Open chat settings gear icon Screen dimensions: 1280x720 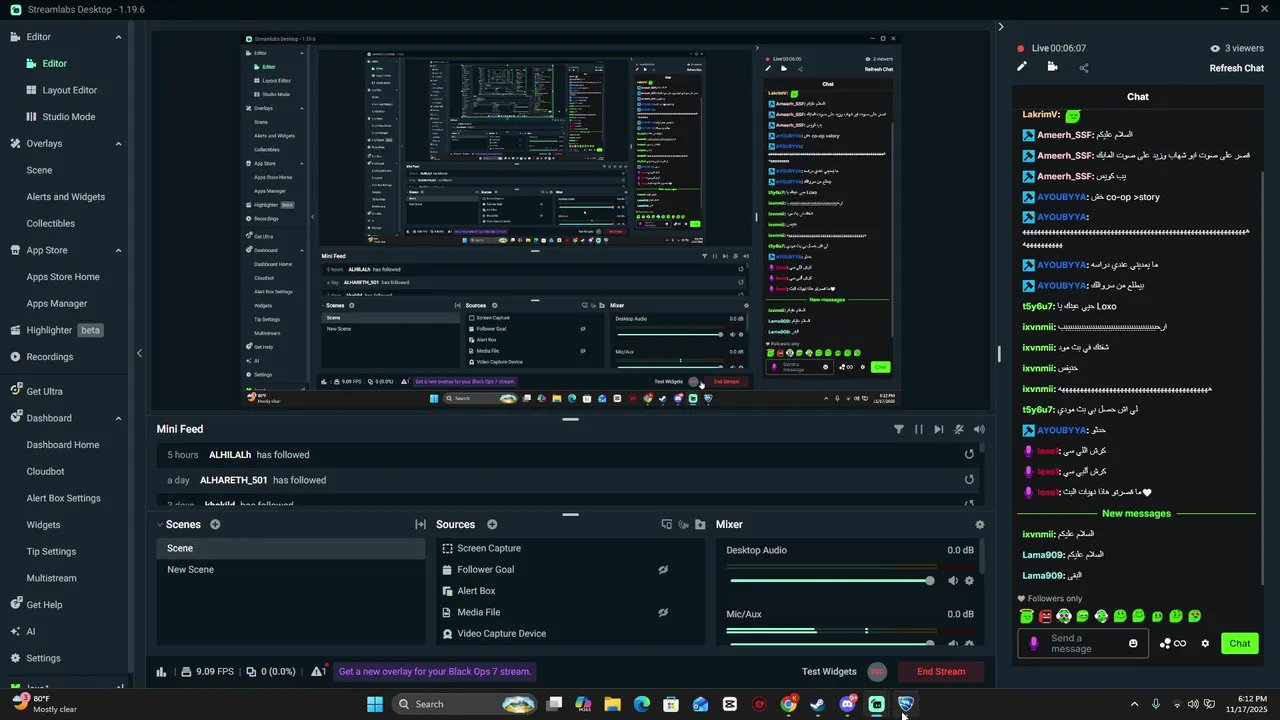coord(1205,643)
